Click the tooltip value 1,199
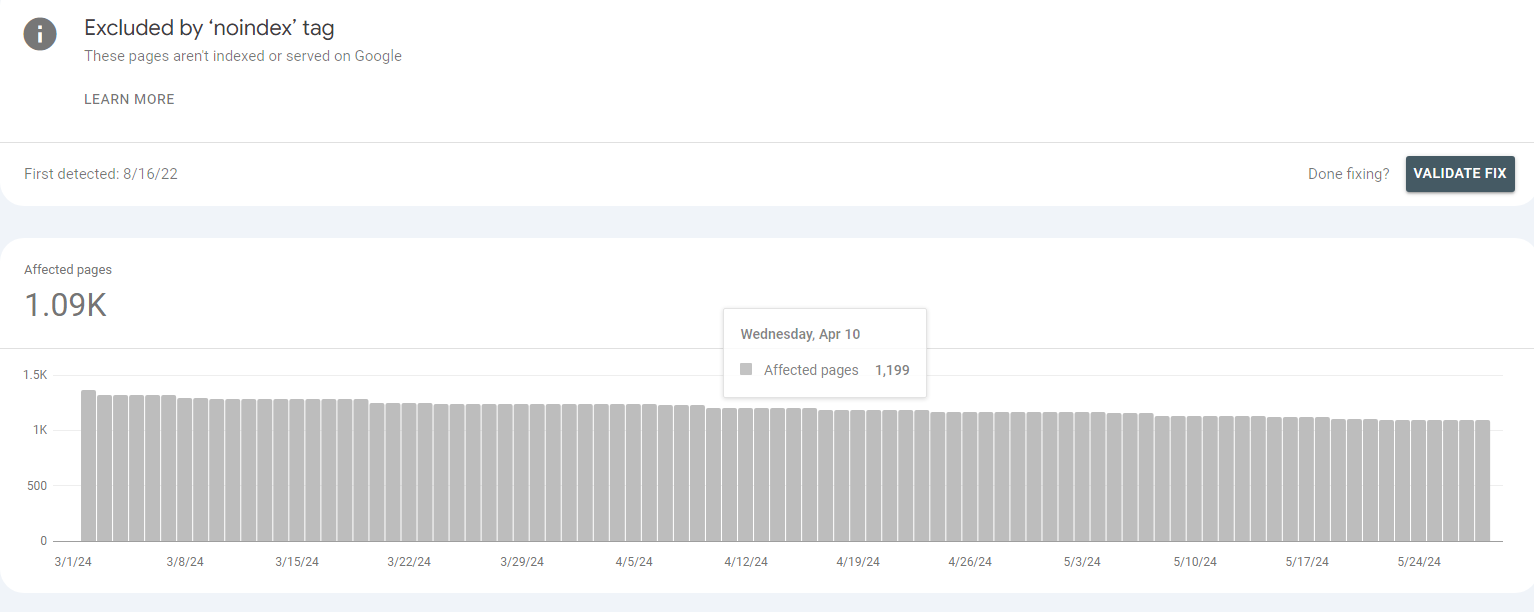 (892, 370)
